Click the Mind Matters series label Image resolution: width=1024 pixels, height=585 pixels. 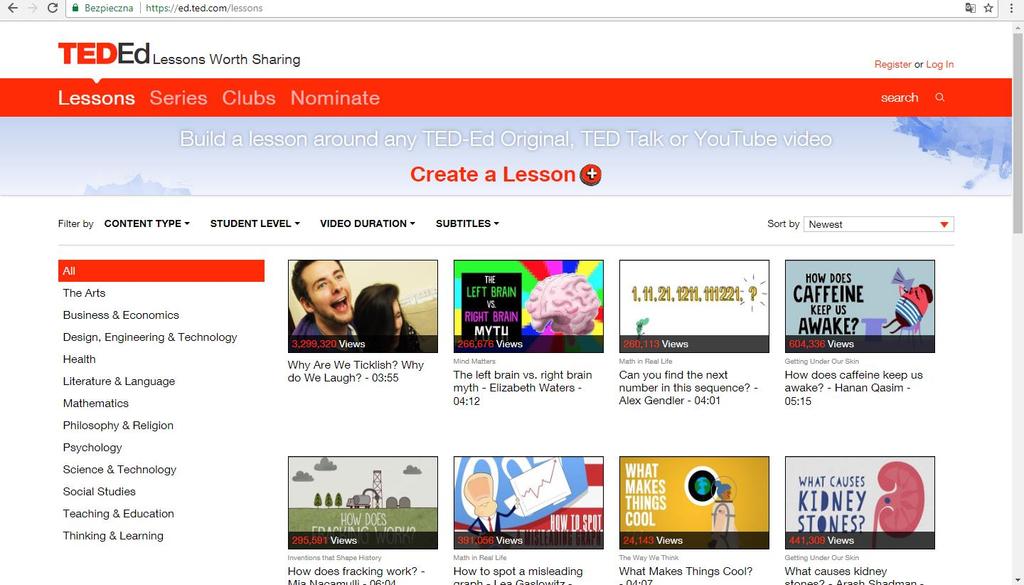474,361
